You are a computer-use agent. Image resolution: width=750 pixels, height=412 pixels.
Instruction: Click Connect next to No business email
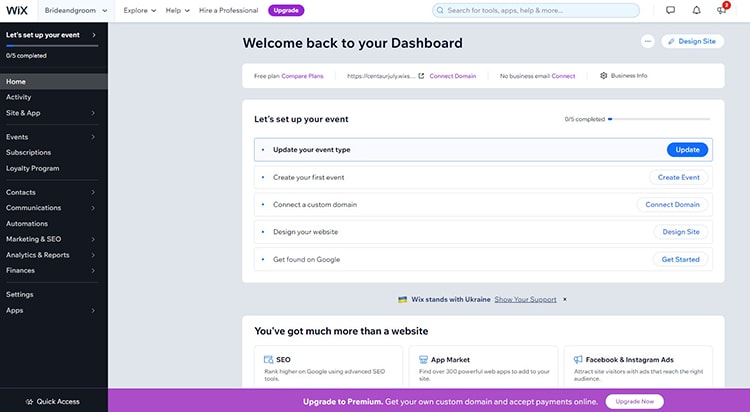click(563, 76)
